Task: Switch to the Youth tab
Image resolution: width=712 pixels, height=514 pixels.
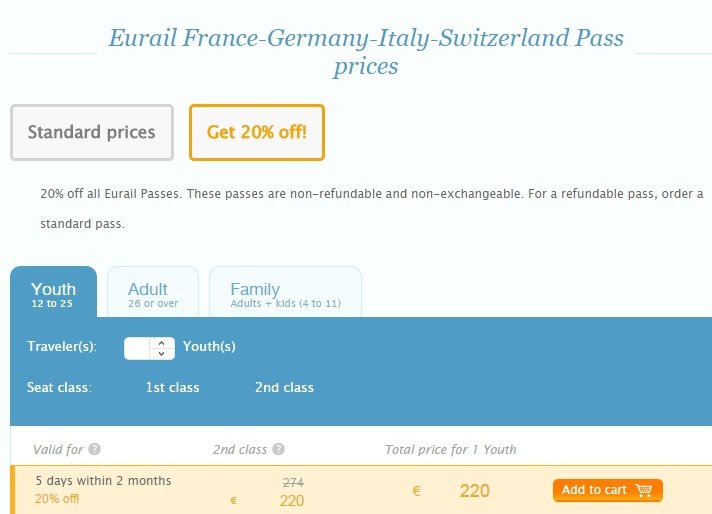Action: (x=53, y=292)
